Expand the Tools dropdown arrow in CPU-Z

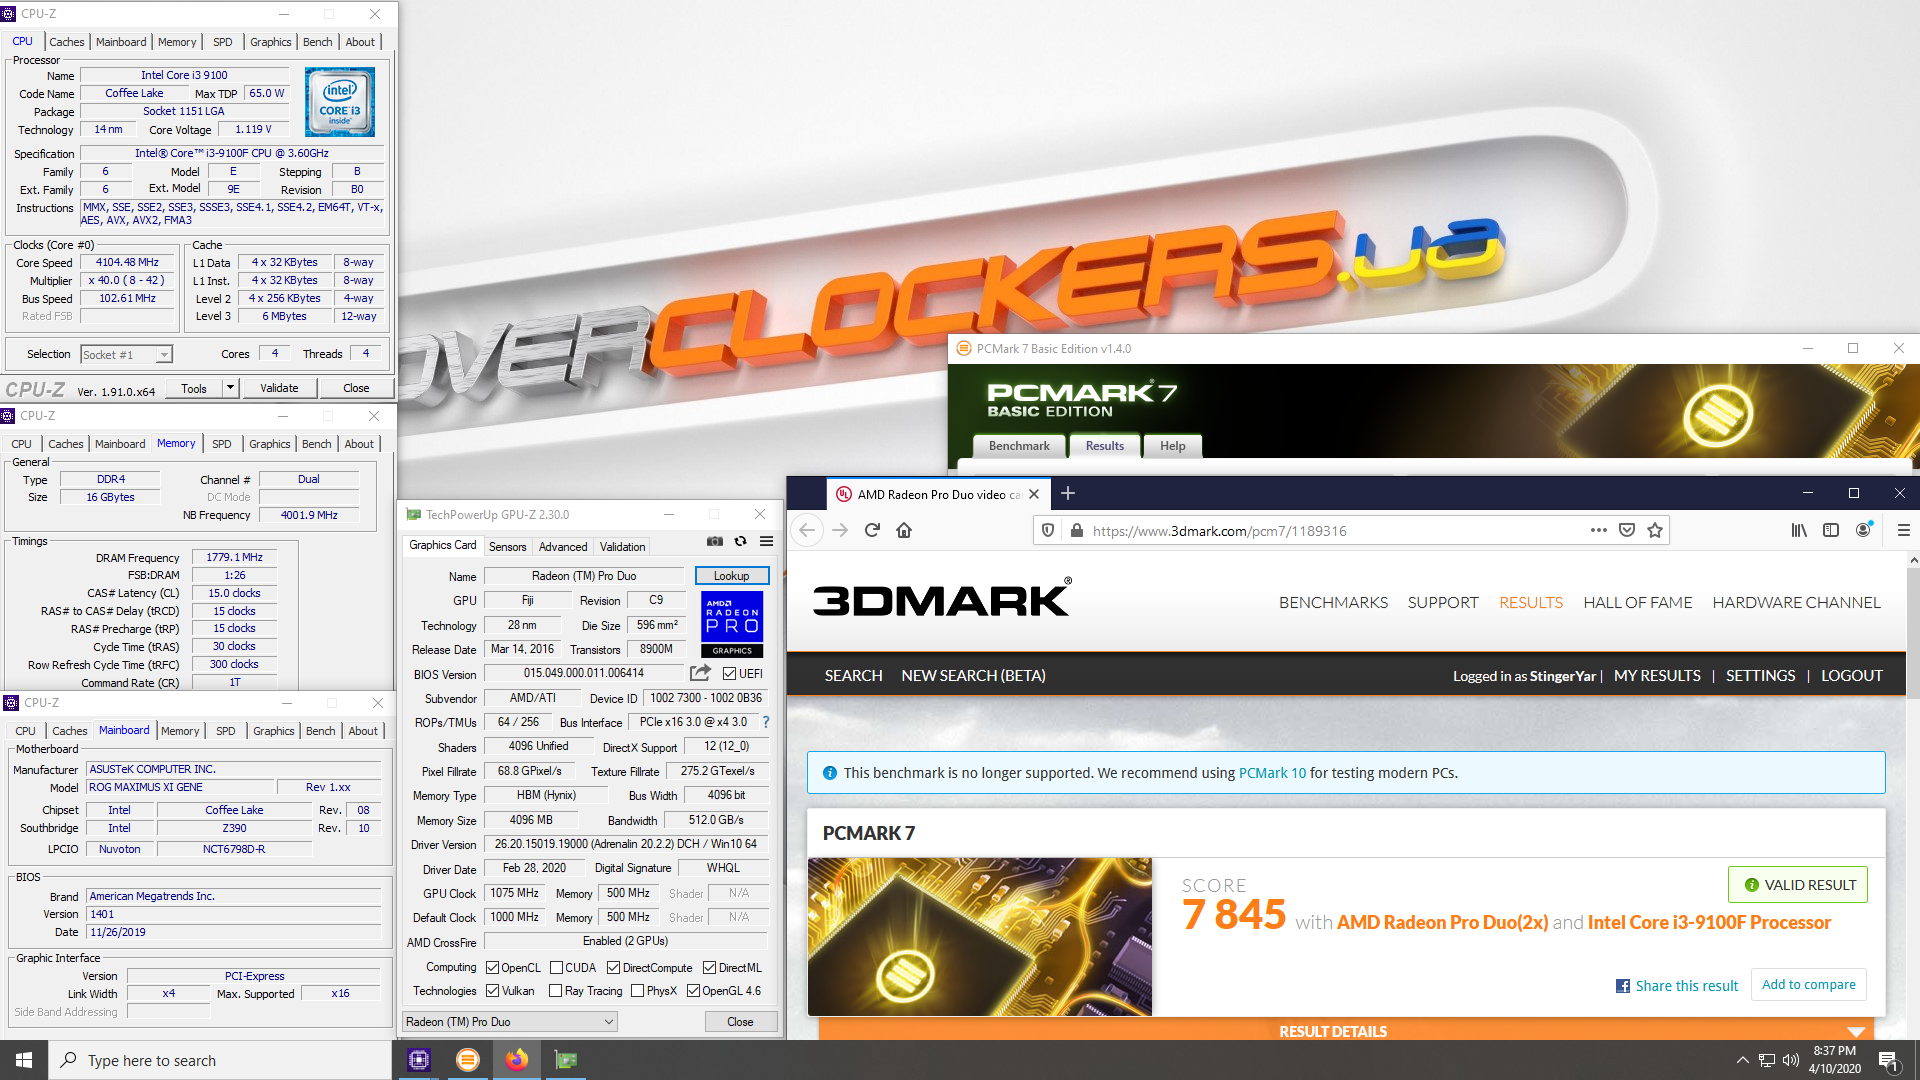[230, 388]
